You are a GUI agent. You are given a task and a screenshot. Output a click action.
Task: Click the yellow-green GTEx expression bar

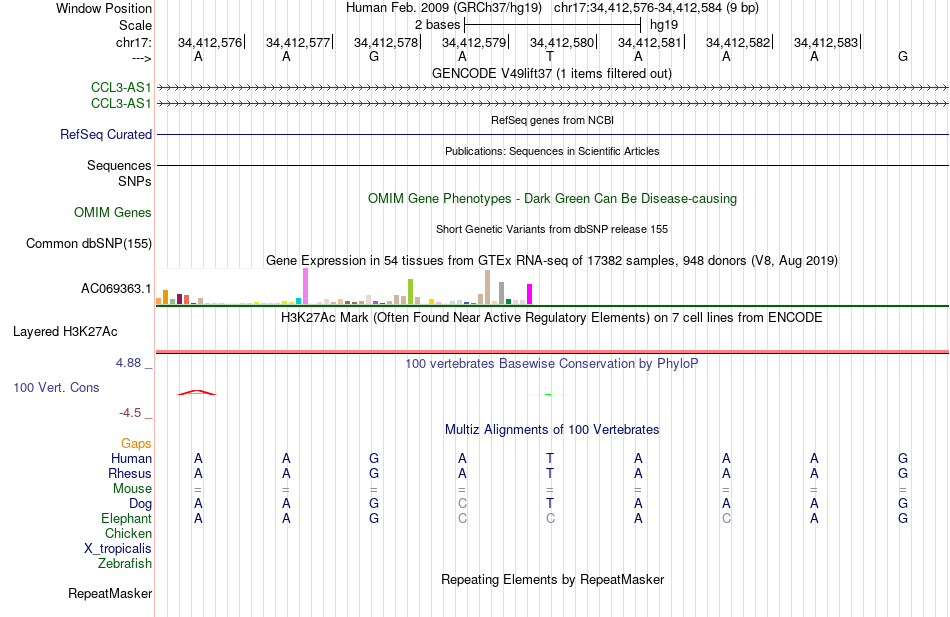410,292
